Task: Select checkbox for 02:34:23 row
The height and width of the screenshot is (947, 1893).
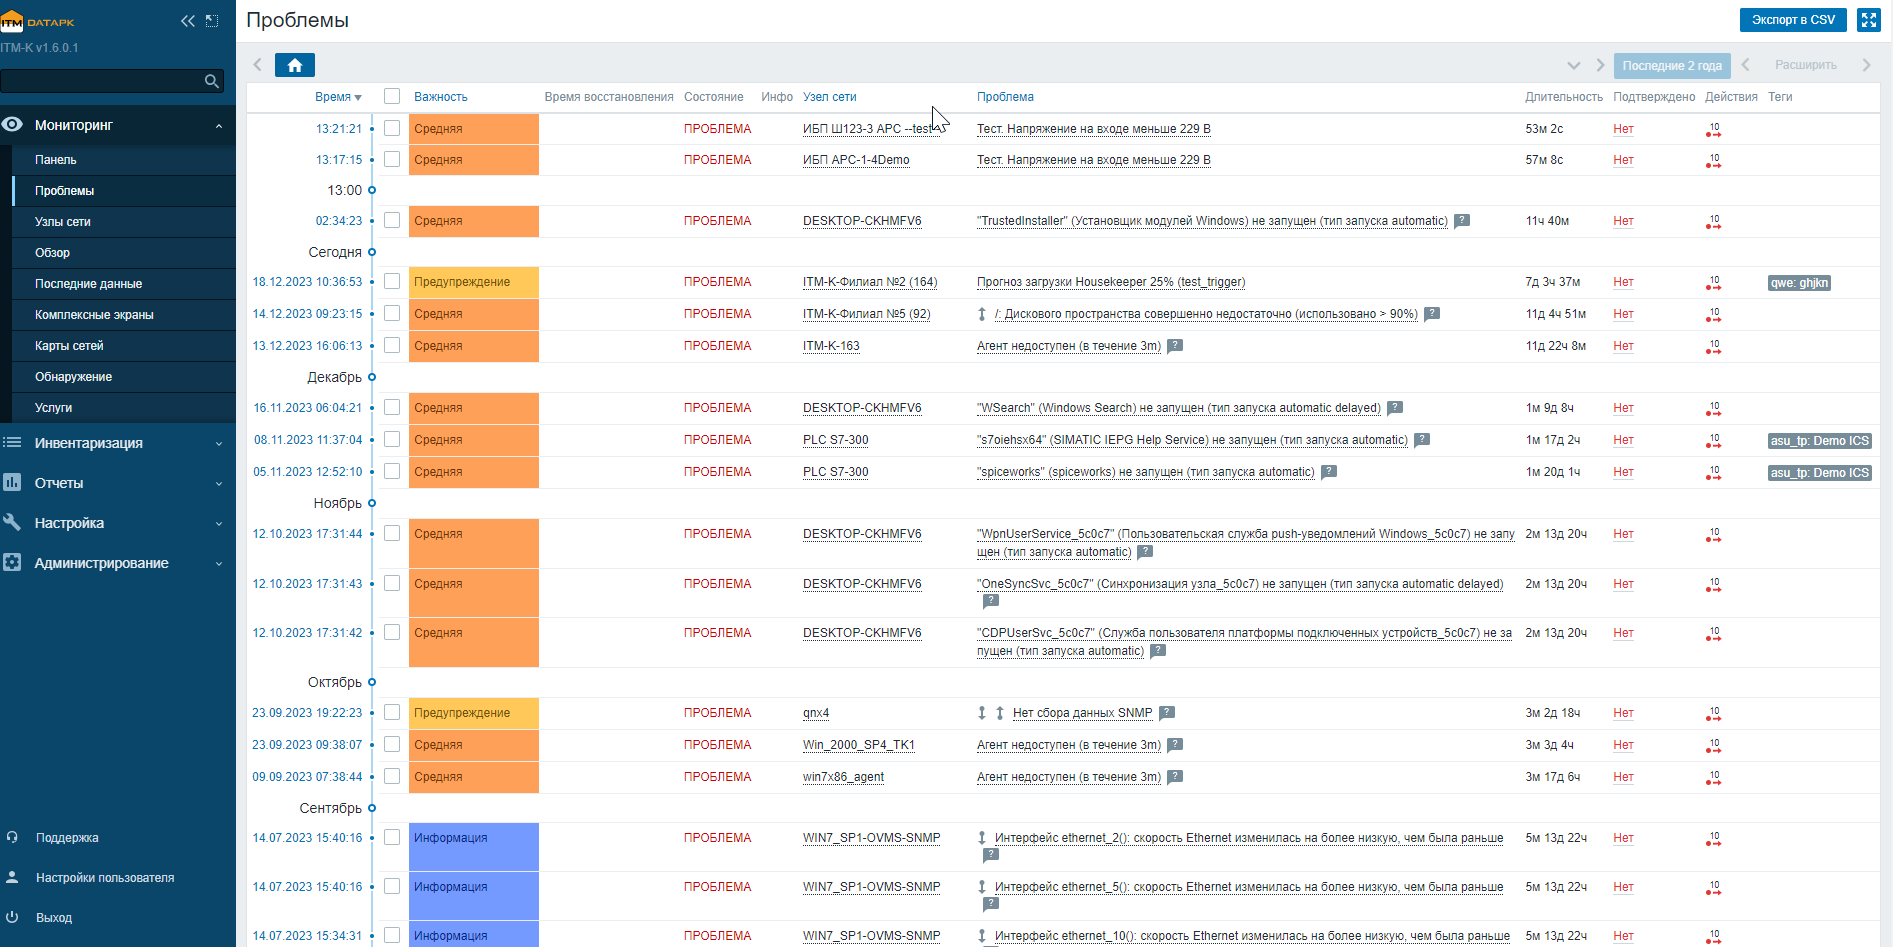Action: pyautogui.click(x=392, y=221)
